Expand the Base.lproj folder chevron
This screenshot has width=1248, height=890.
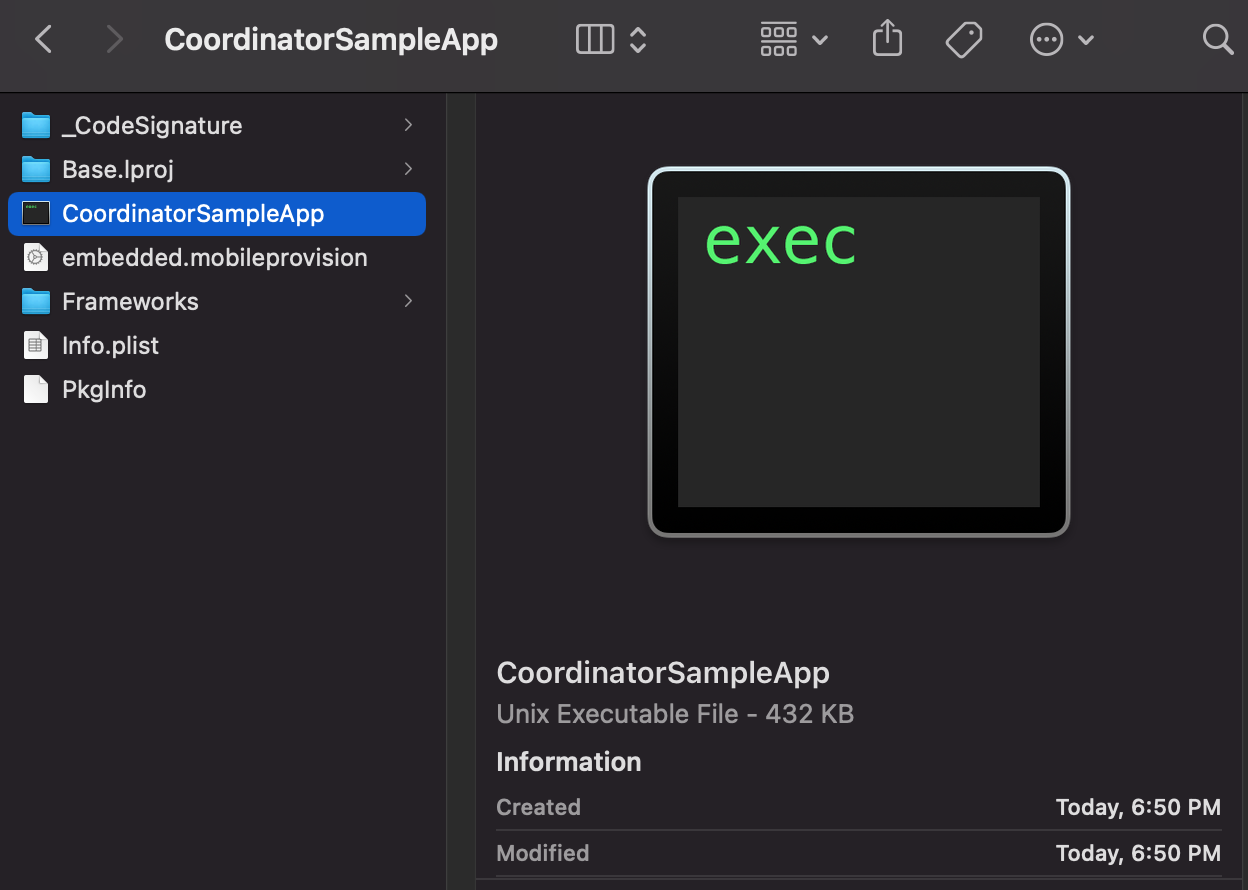point(408,169)
